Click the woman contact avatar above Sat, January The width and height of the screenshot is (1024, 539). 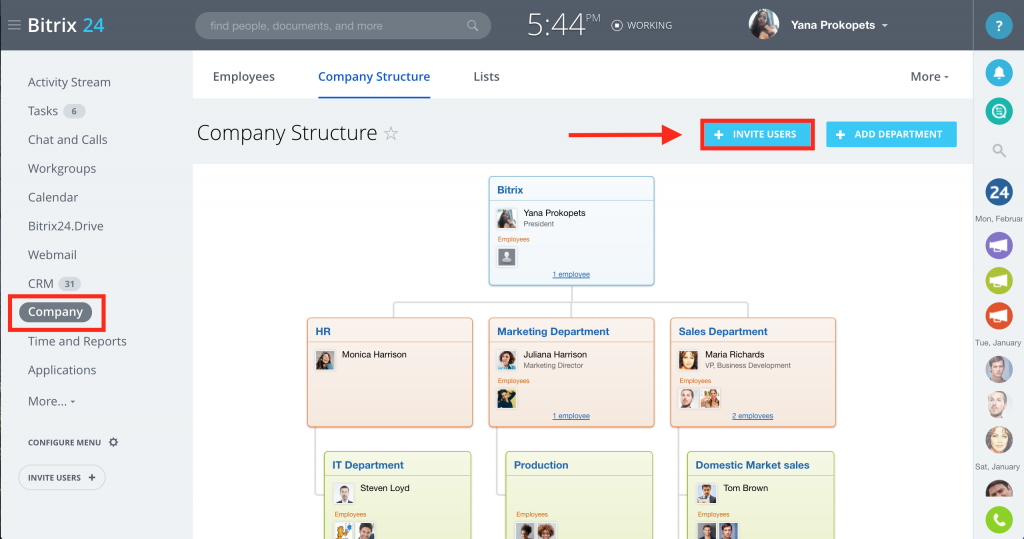tap(999, 439)
